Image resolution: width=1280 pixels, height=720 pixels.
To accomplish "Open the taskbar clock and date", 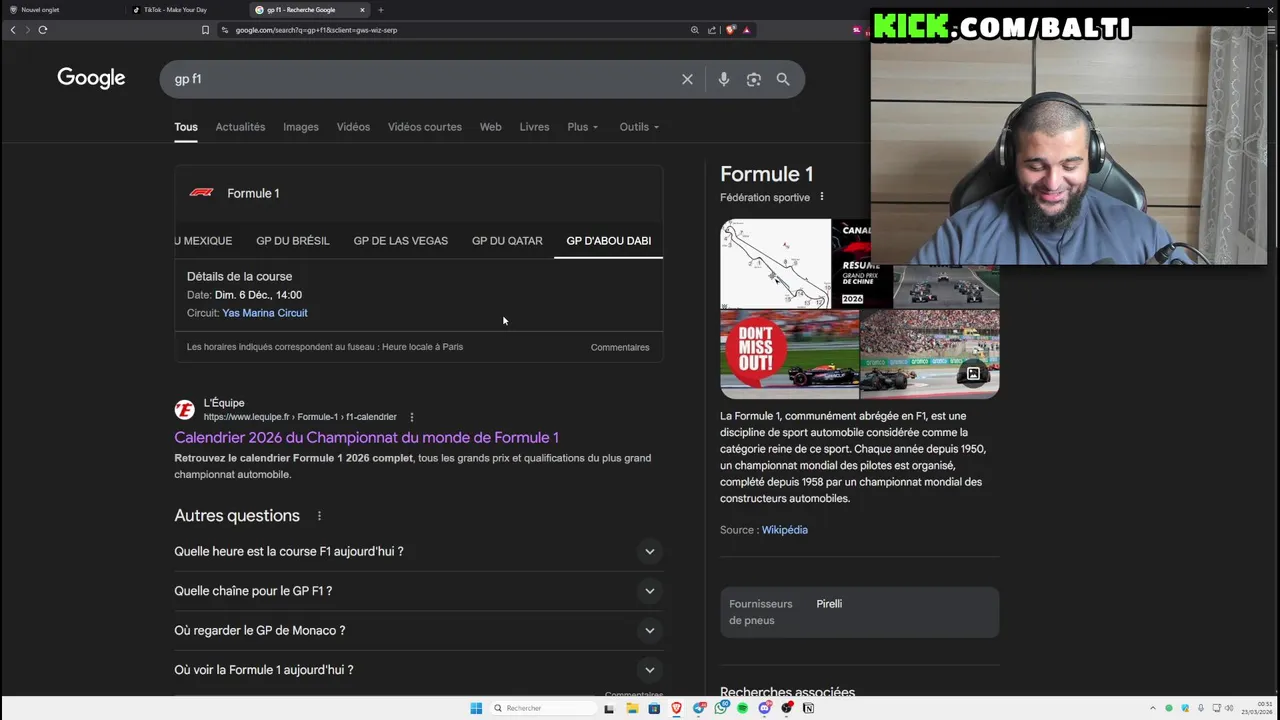I will [1258, 708].
